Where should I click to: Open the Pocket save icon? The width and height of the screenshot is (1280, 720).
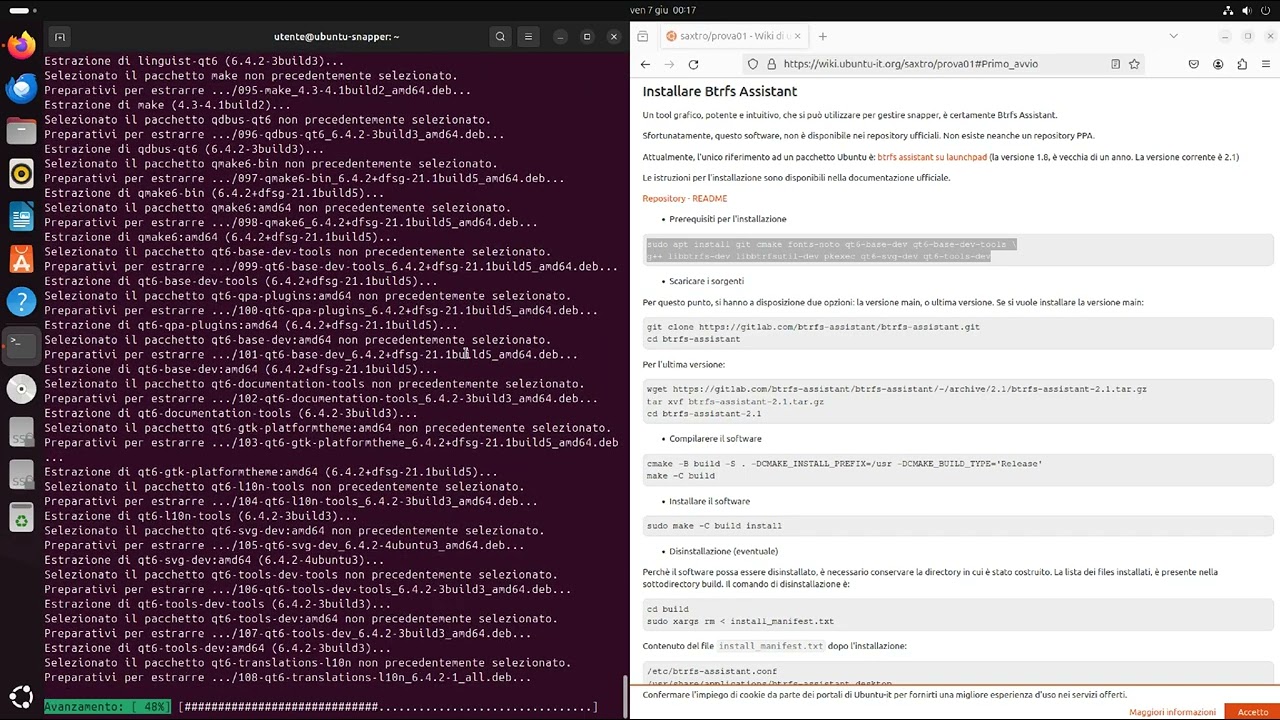(x=1194, y=64)
